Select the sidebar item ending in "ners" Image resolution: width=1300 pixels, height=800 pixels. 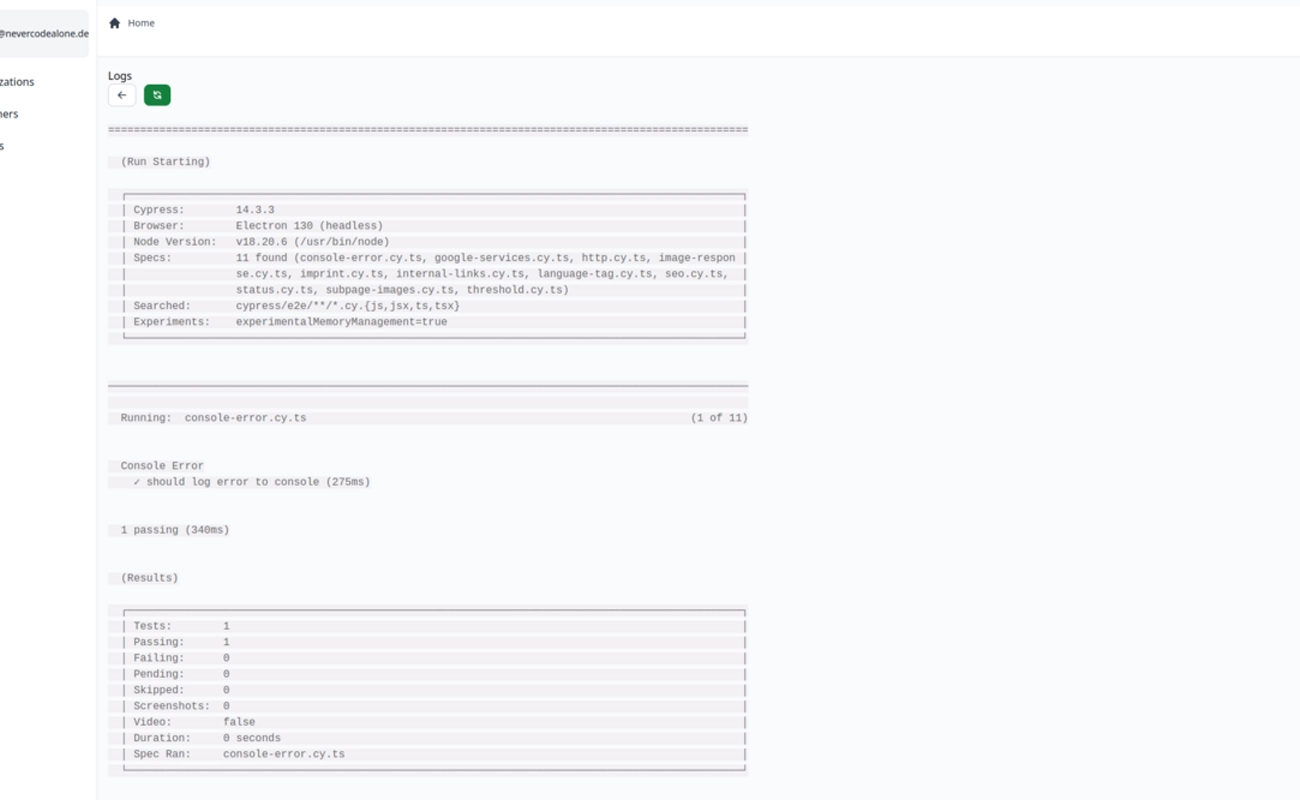click(x=10, y=114)
